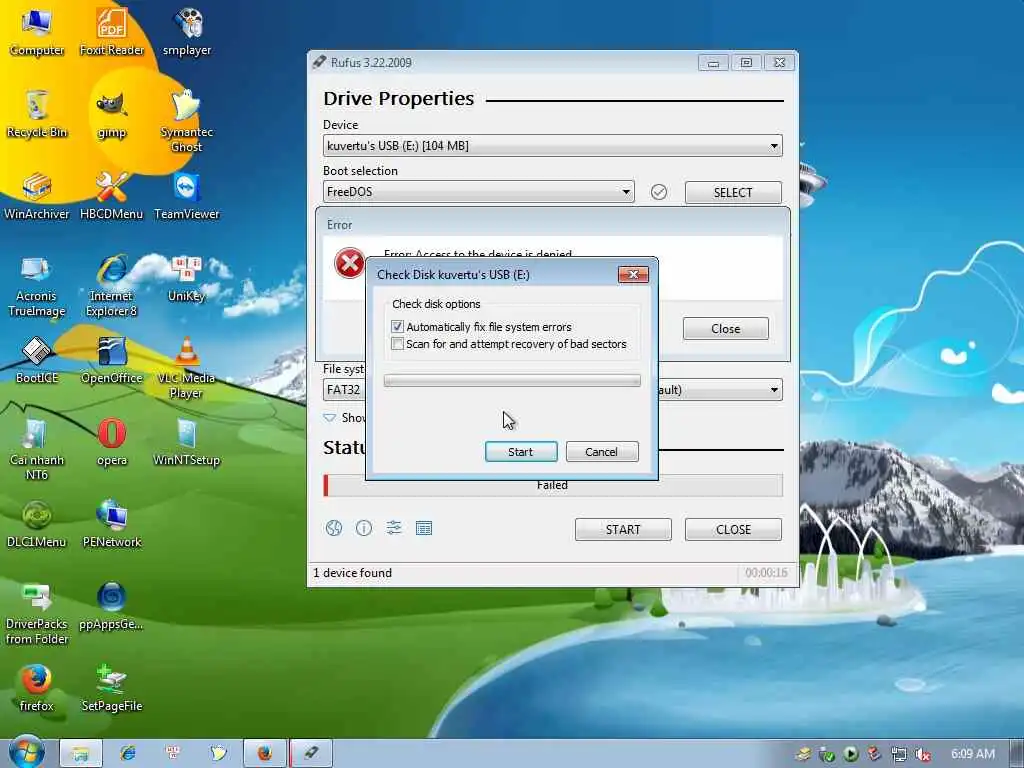
Task: Open the Boot selection FreeDOS dropdown
Action: click(479, 192)
